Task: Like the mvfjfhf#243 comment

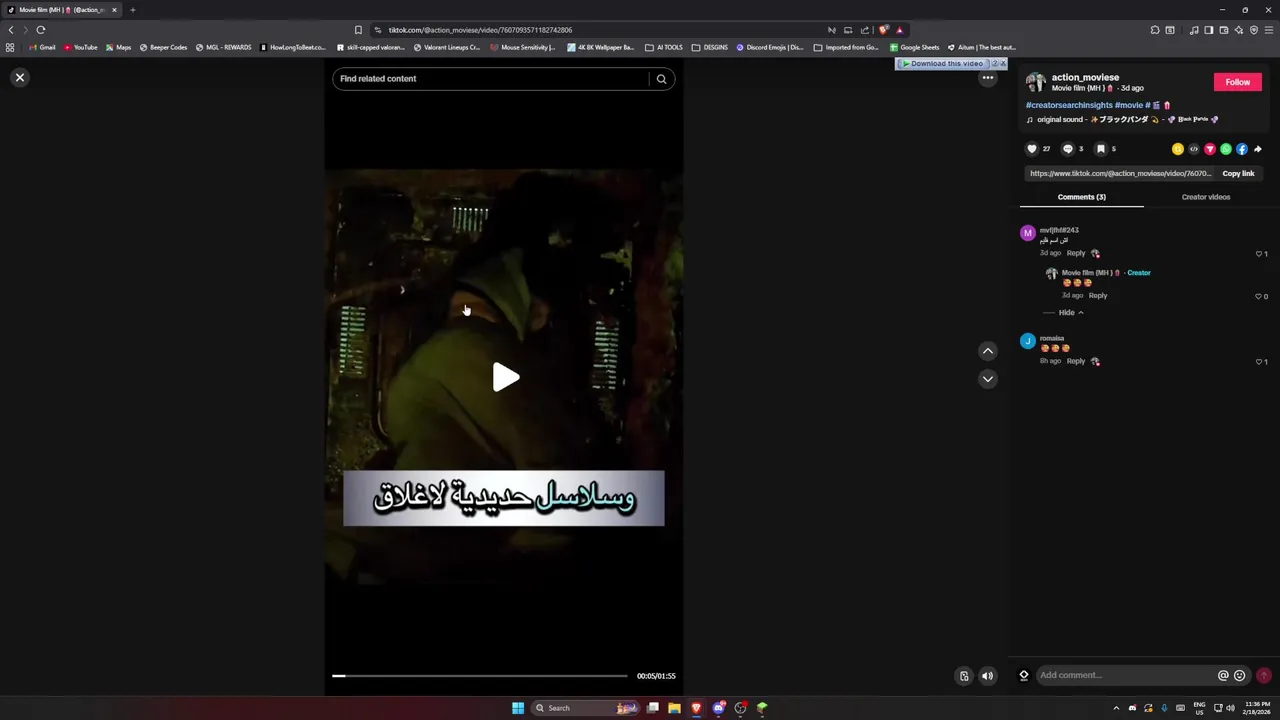Action: coord(1259,254)
